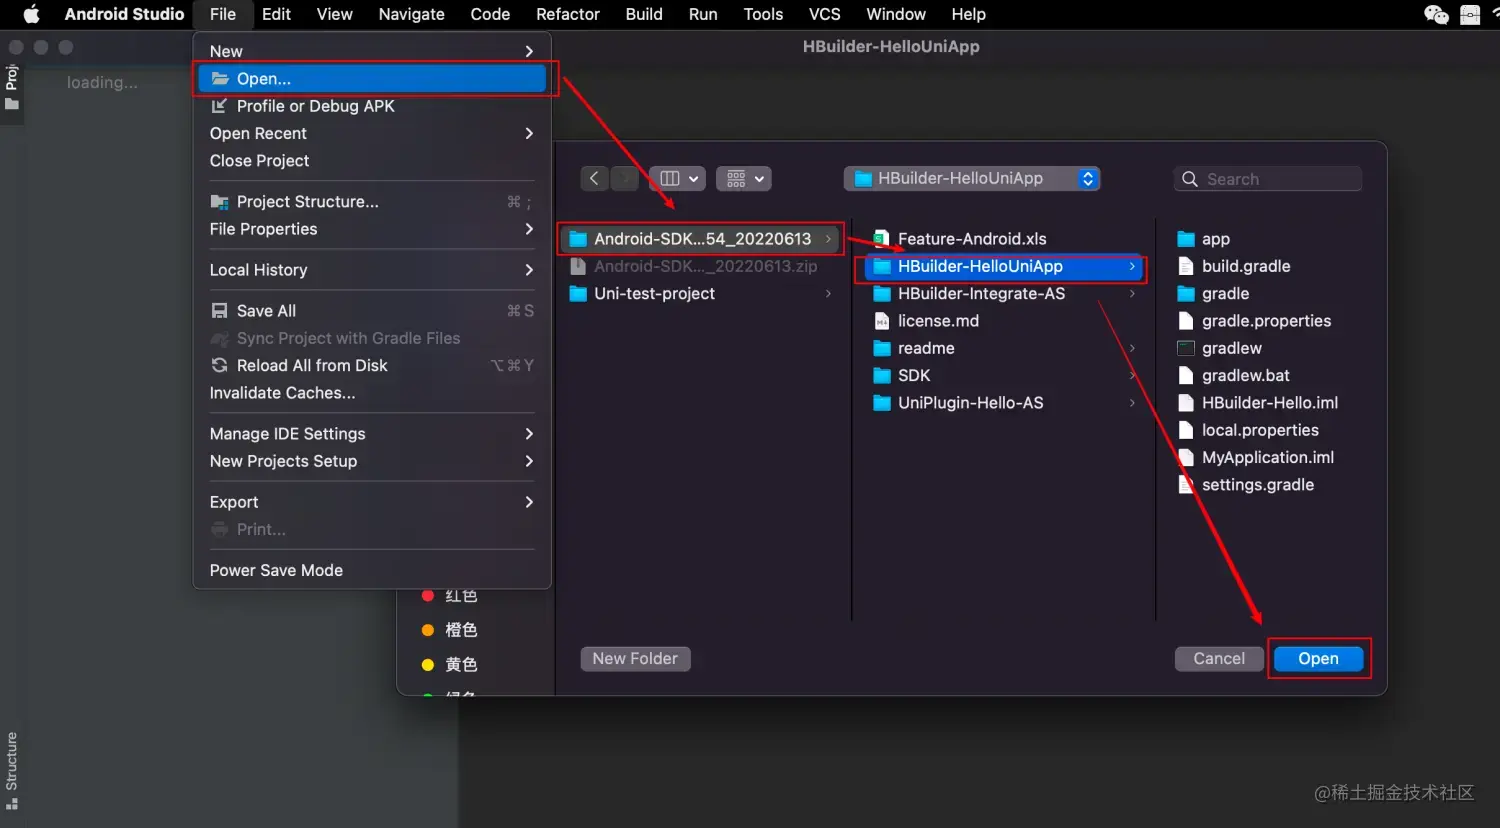
Task: Go back in file dialog
Action: tap(594, 178)
